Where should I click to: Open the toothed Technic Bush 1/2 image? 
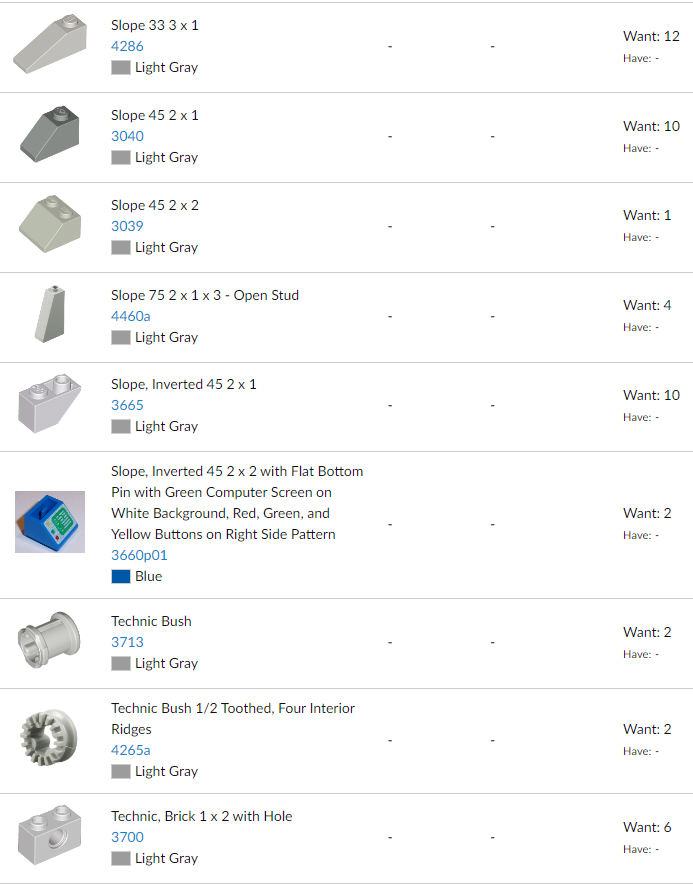50,739
